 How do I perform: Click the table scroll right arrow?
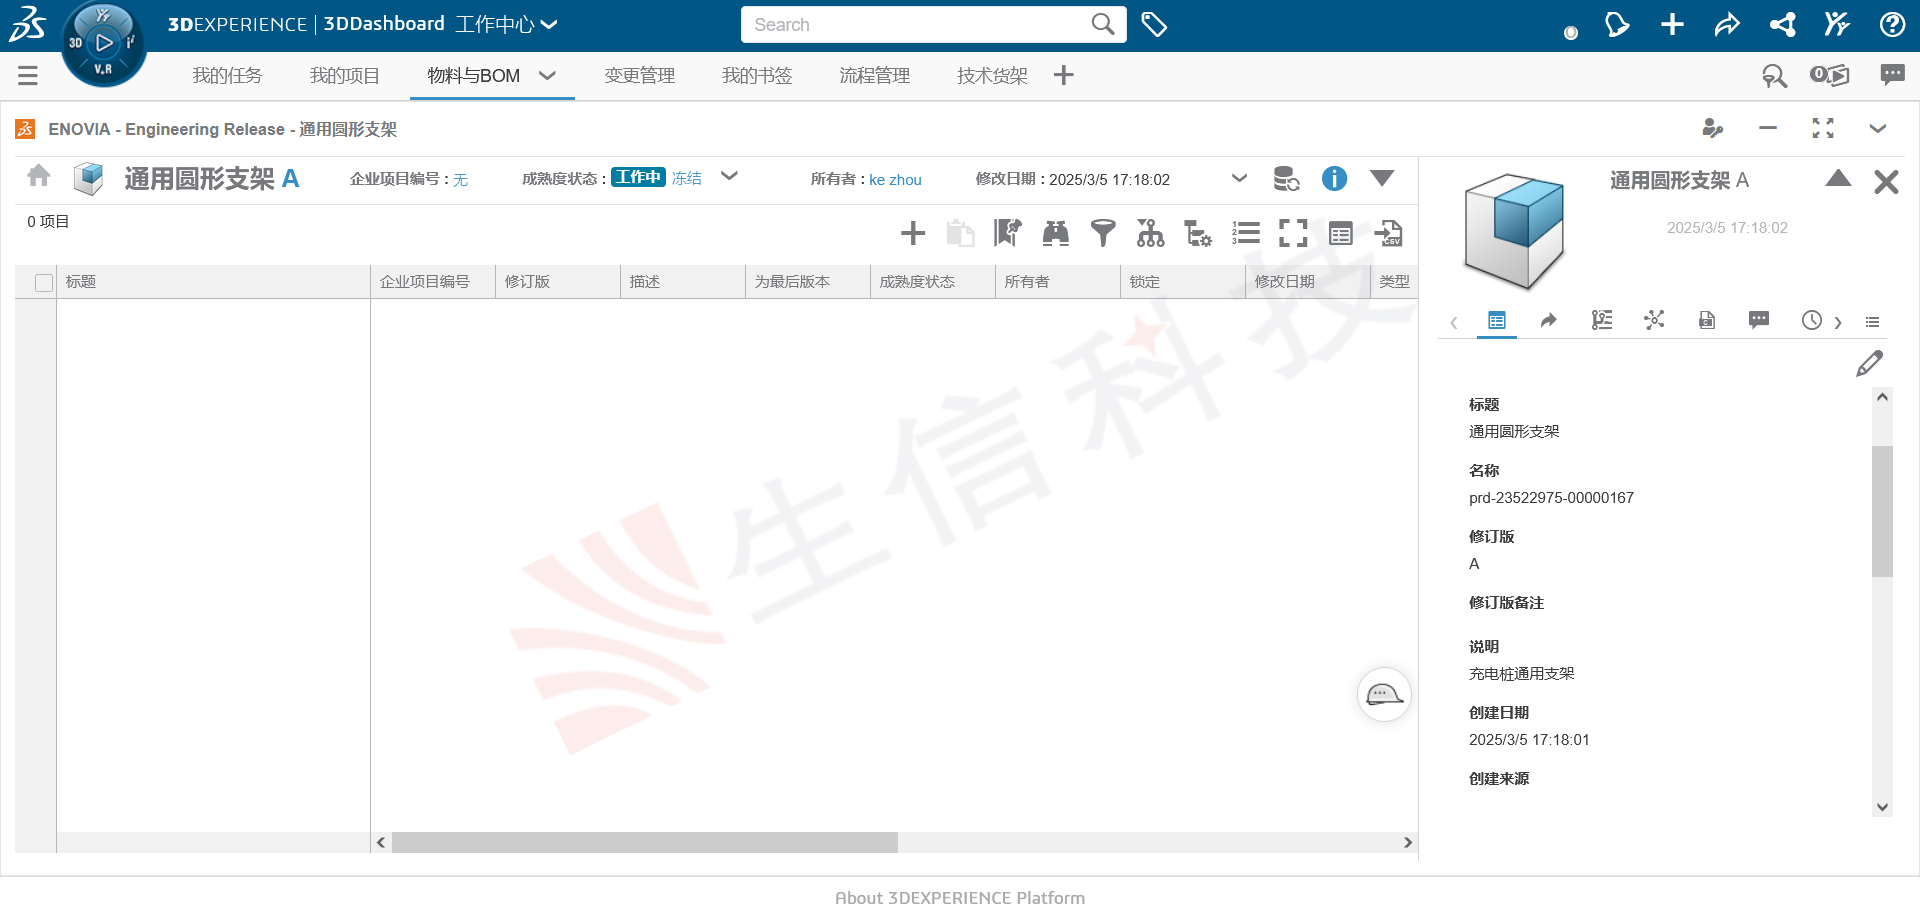point(1408,843)
